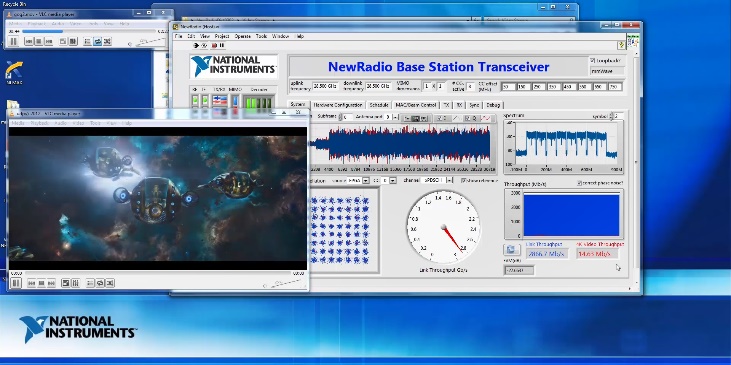The height and width of the screenshot is (365, 731).
Task: Open playlist in the top VLC player
Action: pyautogui.click(x=87, y=41)
